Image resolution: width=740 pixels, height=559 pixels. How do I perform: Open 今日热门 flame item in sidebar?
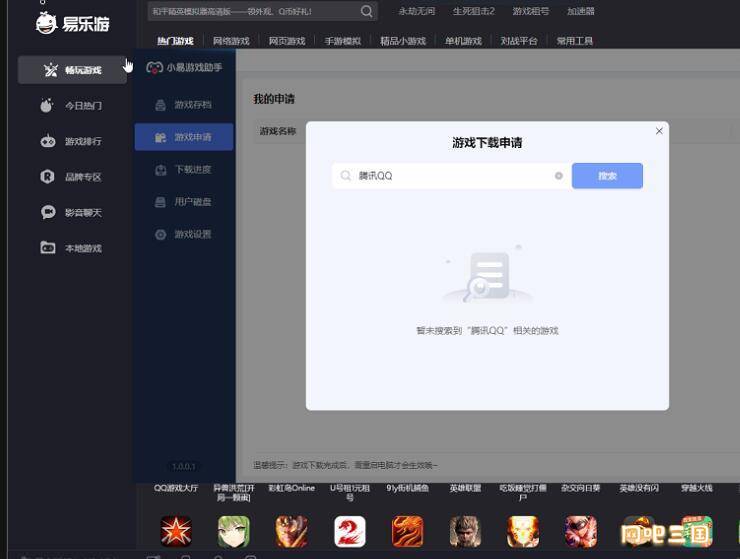tap(71, 105)
